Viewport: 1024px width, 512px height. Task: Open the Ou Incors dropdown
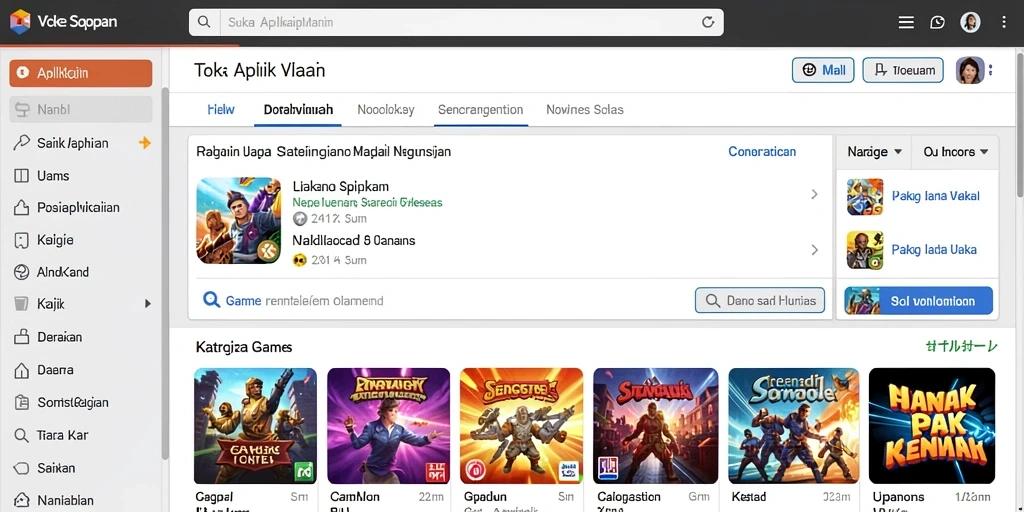pyautogui.click(x=955, y=152)
